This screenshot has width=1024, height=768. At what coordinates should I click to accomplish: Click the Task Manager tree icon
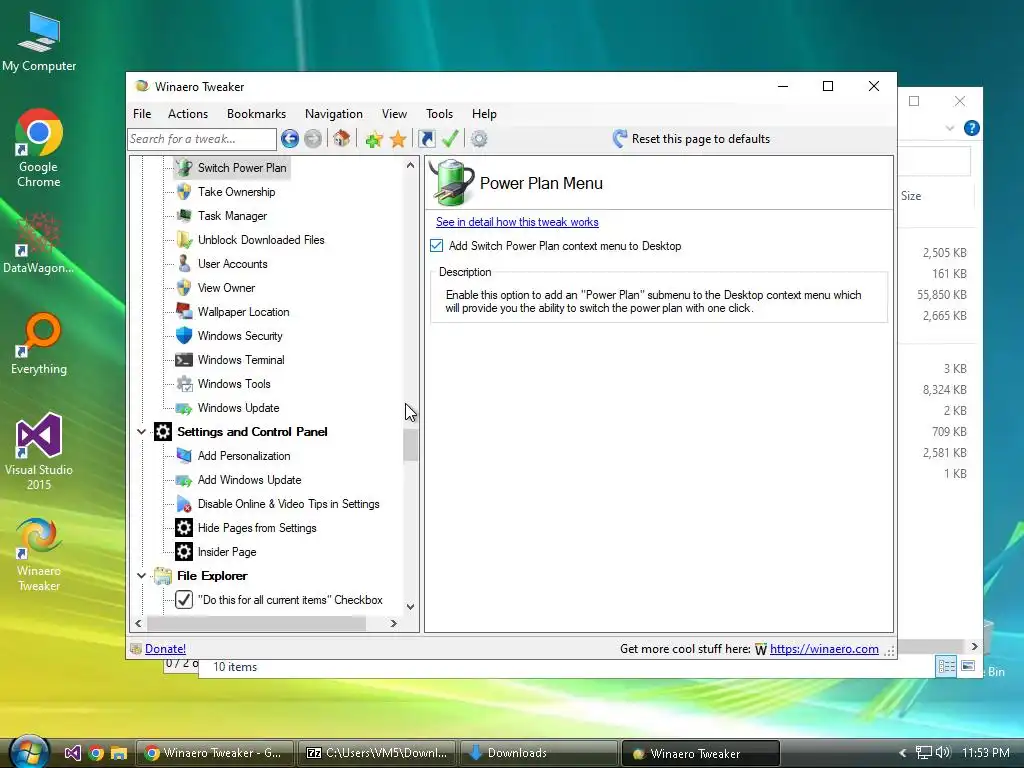pos(184,216)
